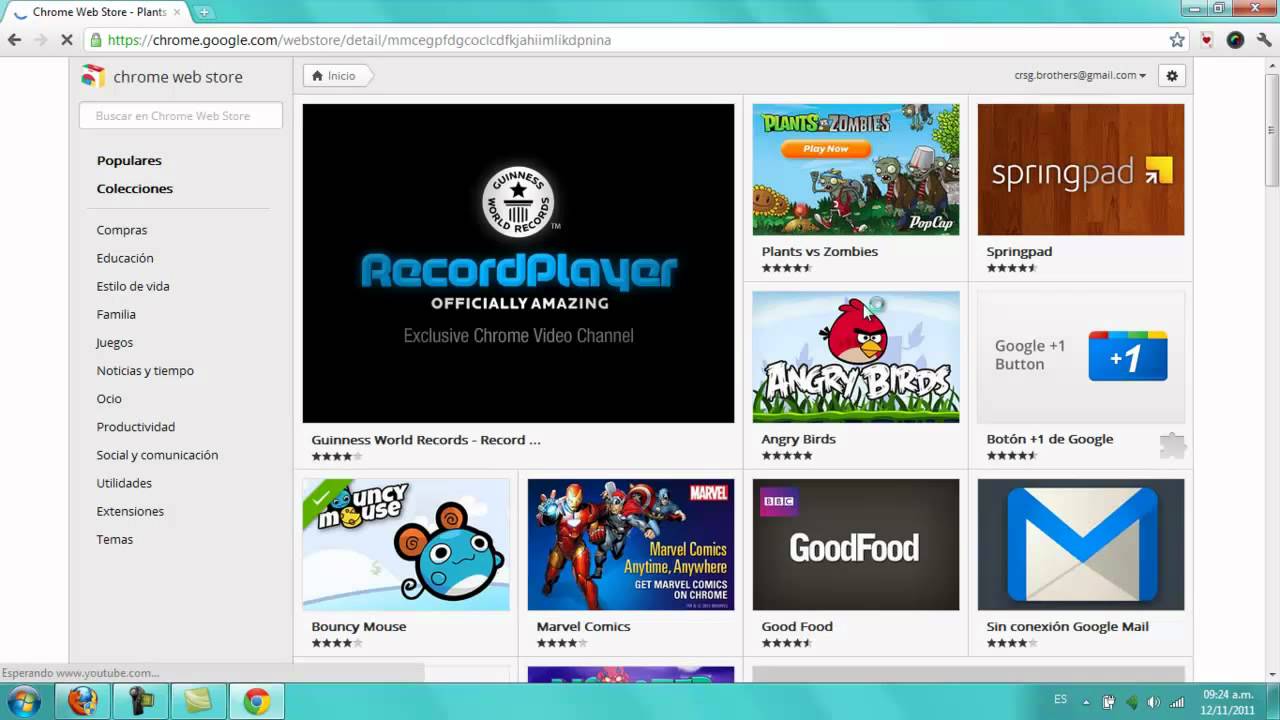
Task: Click the address bar URL
Action: (358, 40)
